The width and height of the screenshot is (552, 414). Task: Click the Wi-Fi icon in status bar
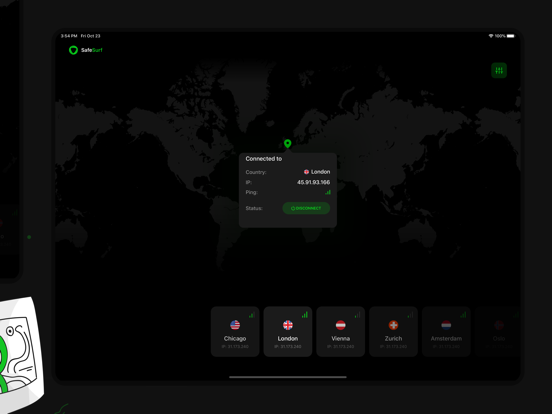[x=491, y=36]
